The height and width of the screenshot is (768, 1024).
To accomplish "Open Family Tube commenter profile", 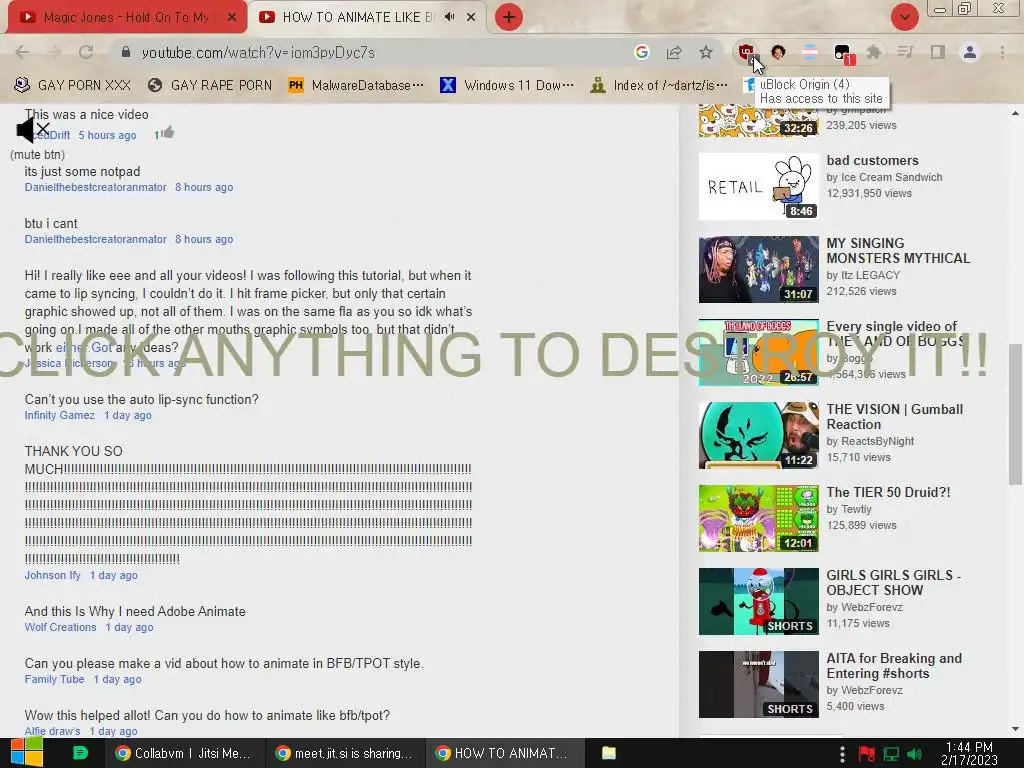I will click(54, 679).
